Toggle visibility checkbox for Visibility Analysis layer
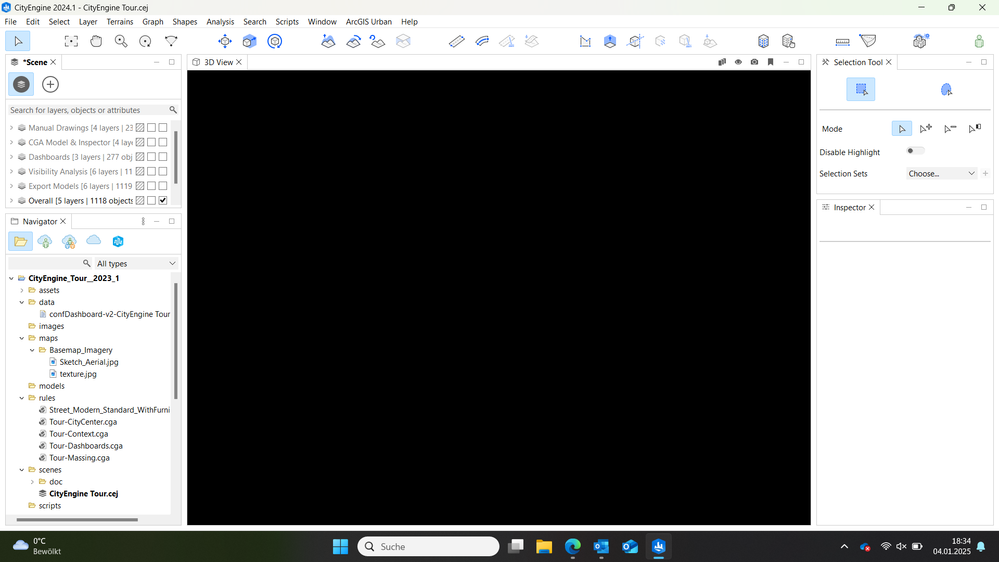Screen dimensions: 999x562 pos(163,171)
